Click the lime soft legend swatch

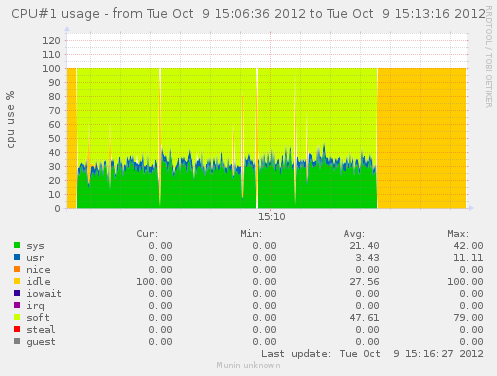(17, 317)
